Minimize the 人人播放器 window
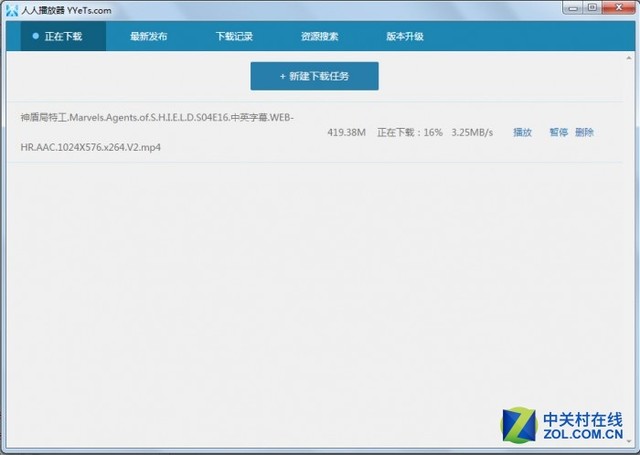This screenshot has height=455, width=640. pos(573,8)
